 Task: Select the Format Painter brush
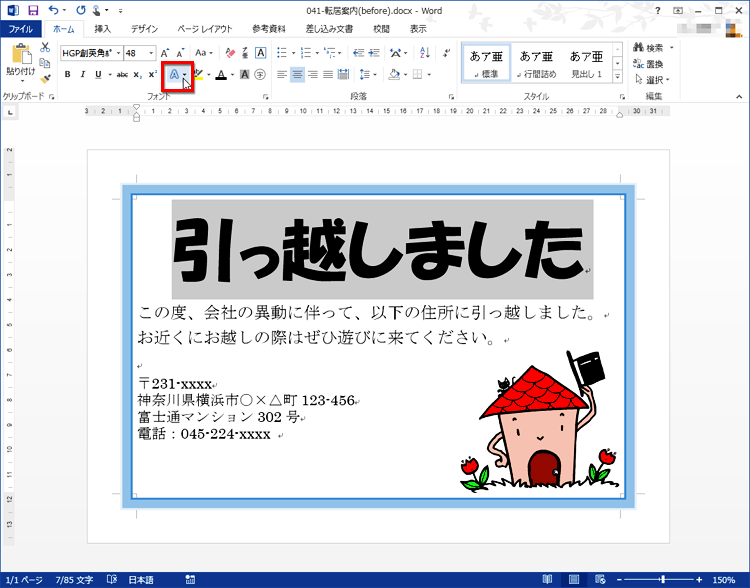pyautogui.click(x=45, y=78)
